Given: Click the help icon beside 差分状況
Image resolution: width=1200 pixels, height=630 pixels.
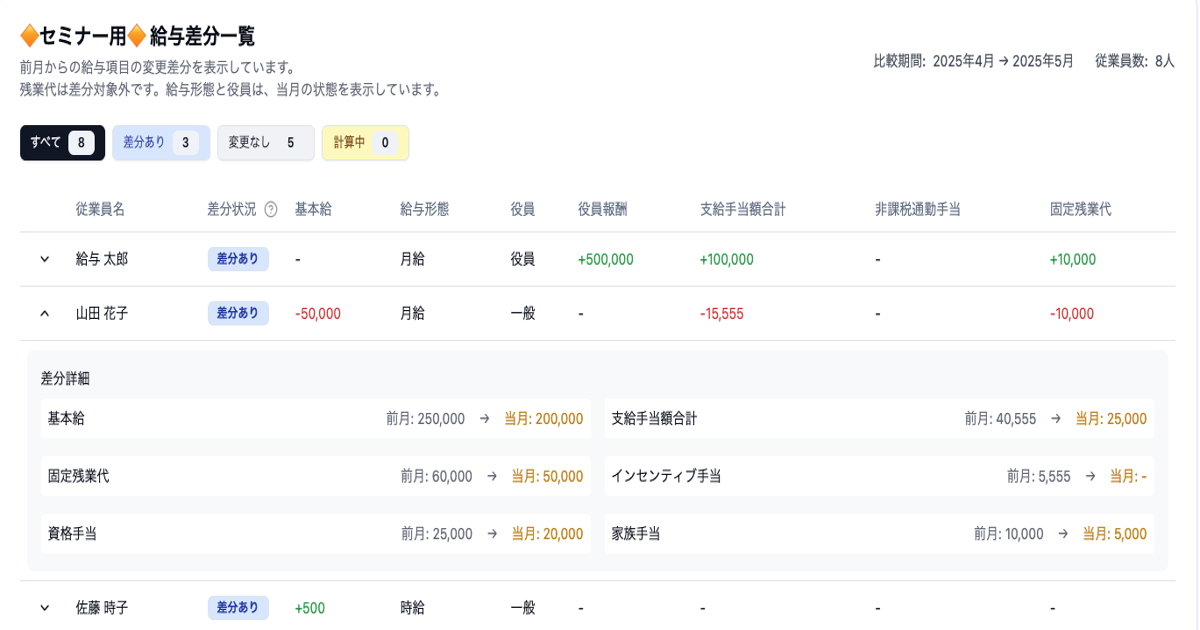Looking at the screenshot, I should click(270, 210).
